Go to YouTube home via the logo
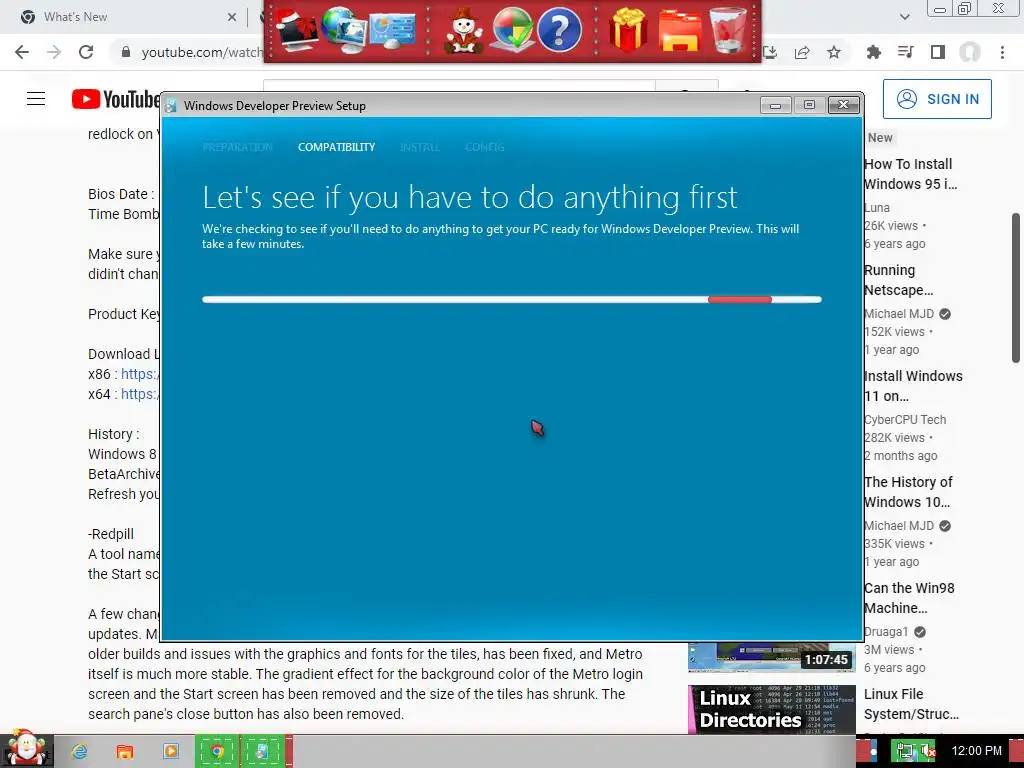The height and width of the screenshot is (768, 1024). coord(116,99)
